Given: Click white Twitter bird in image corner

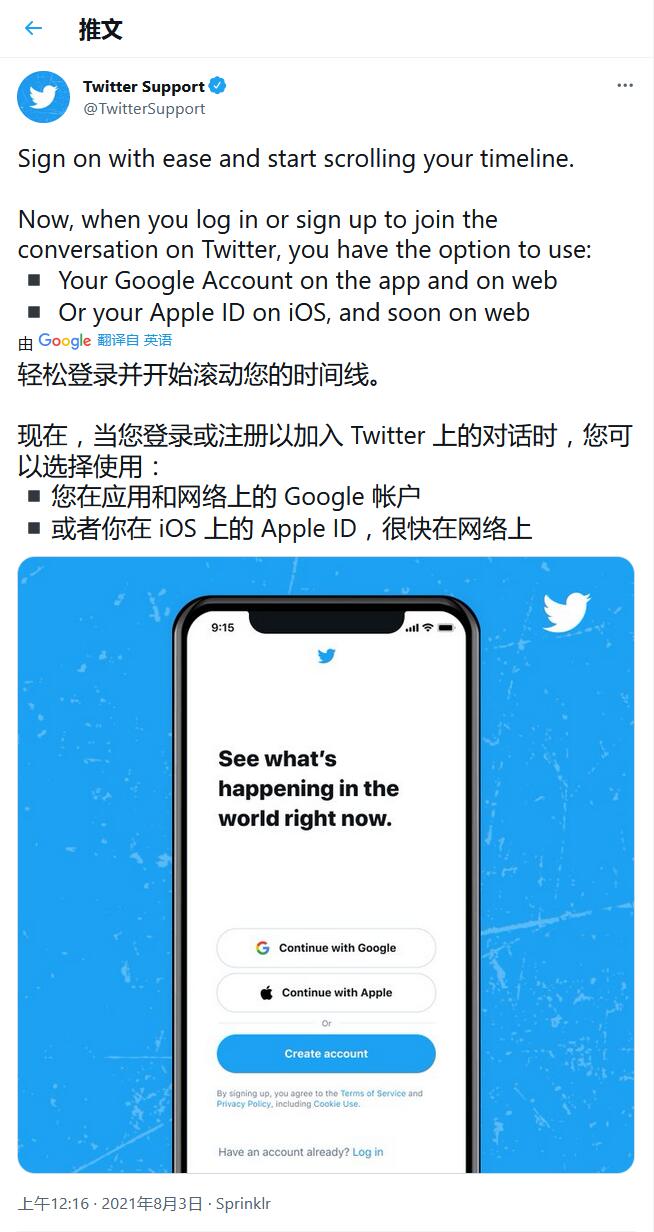Looking at the screenshot, I should [x=566, y=612].
